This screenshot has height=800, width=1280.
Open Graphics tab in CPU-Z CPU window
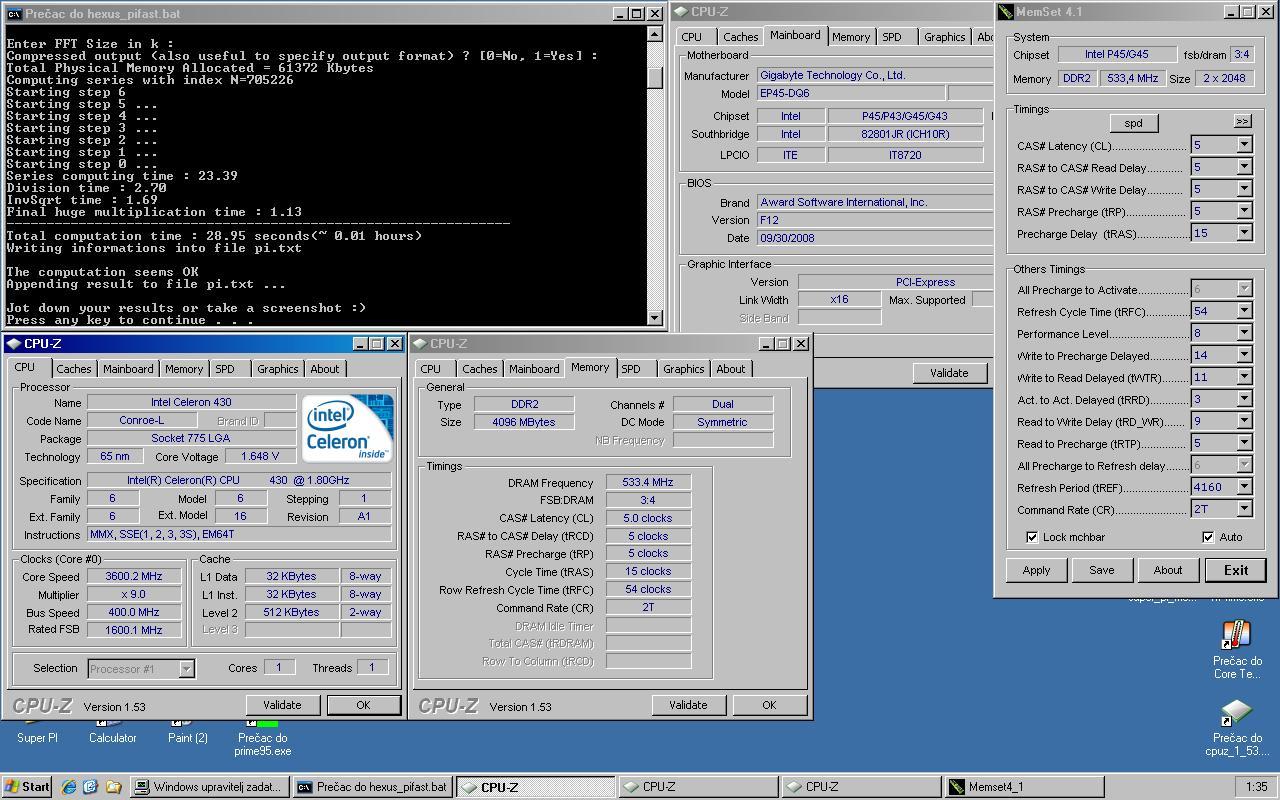tap(277, 369)
